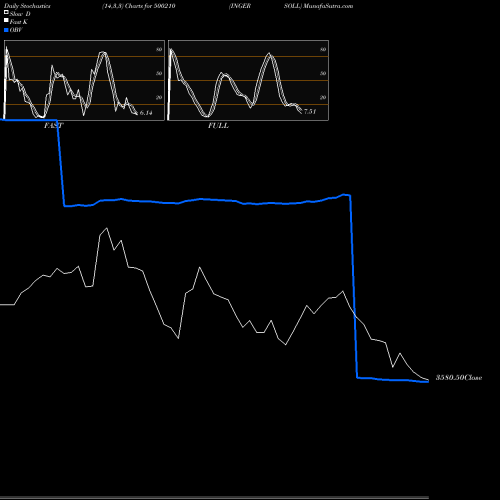Click the Slow D legend label

click(20, 14)
